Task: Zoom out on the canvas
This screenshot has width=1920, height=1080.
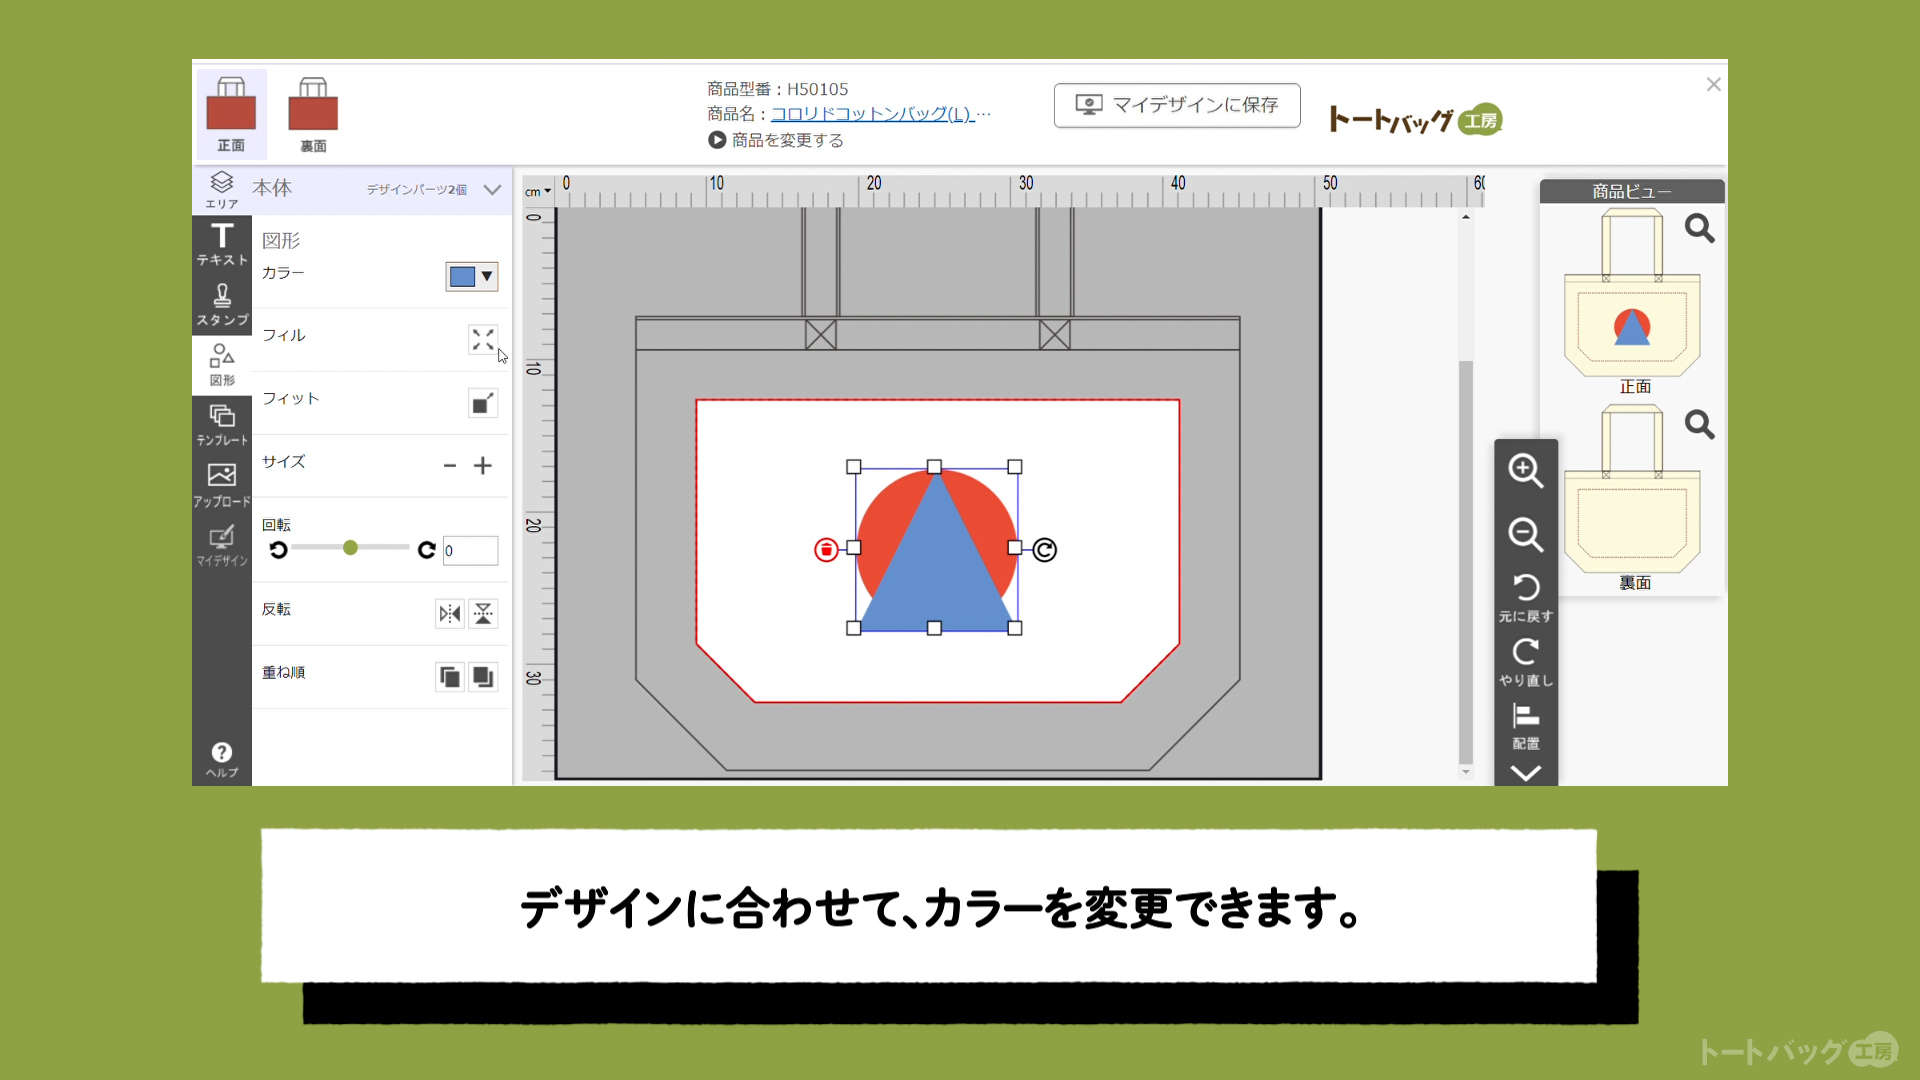Action: click(x=1525, y=535)
